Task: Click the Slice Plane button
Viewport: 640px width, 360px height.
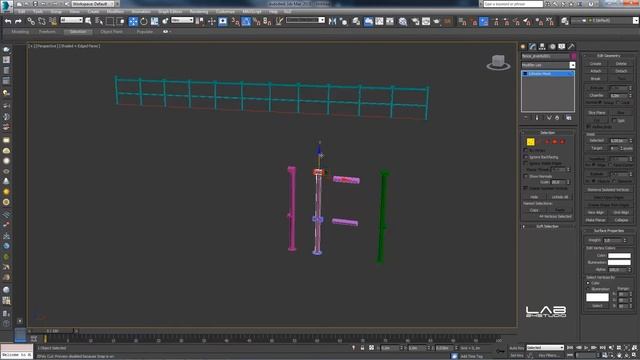Action: 596,113
